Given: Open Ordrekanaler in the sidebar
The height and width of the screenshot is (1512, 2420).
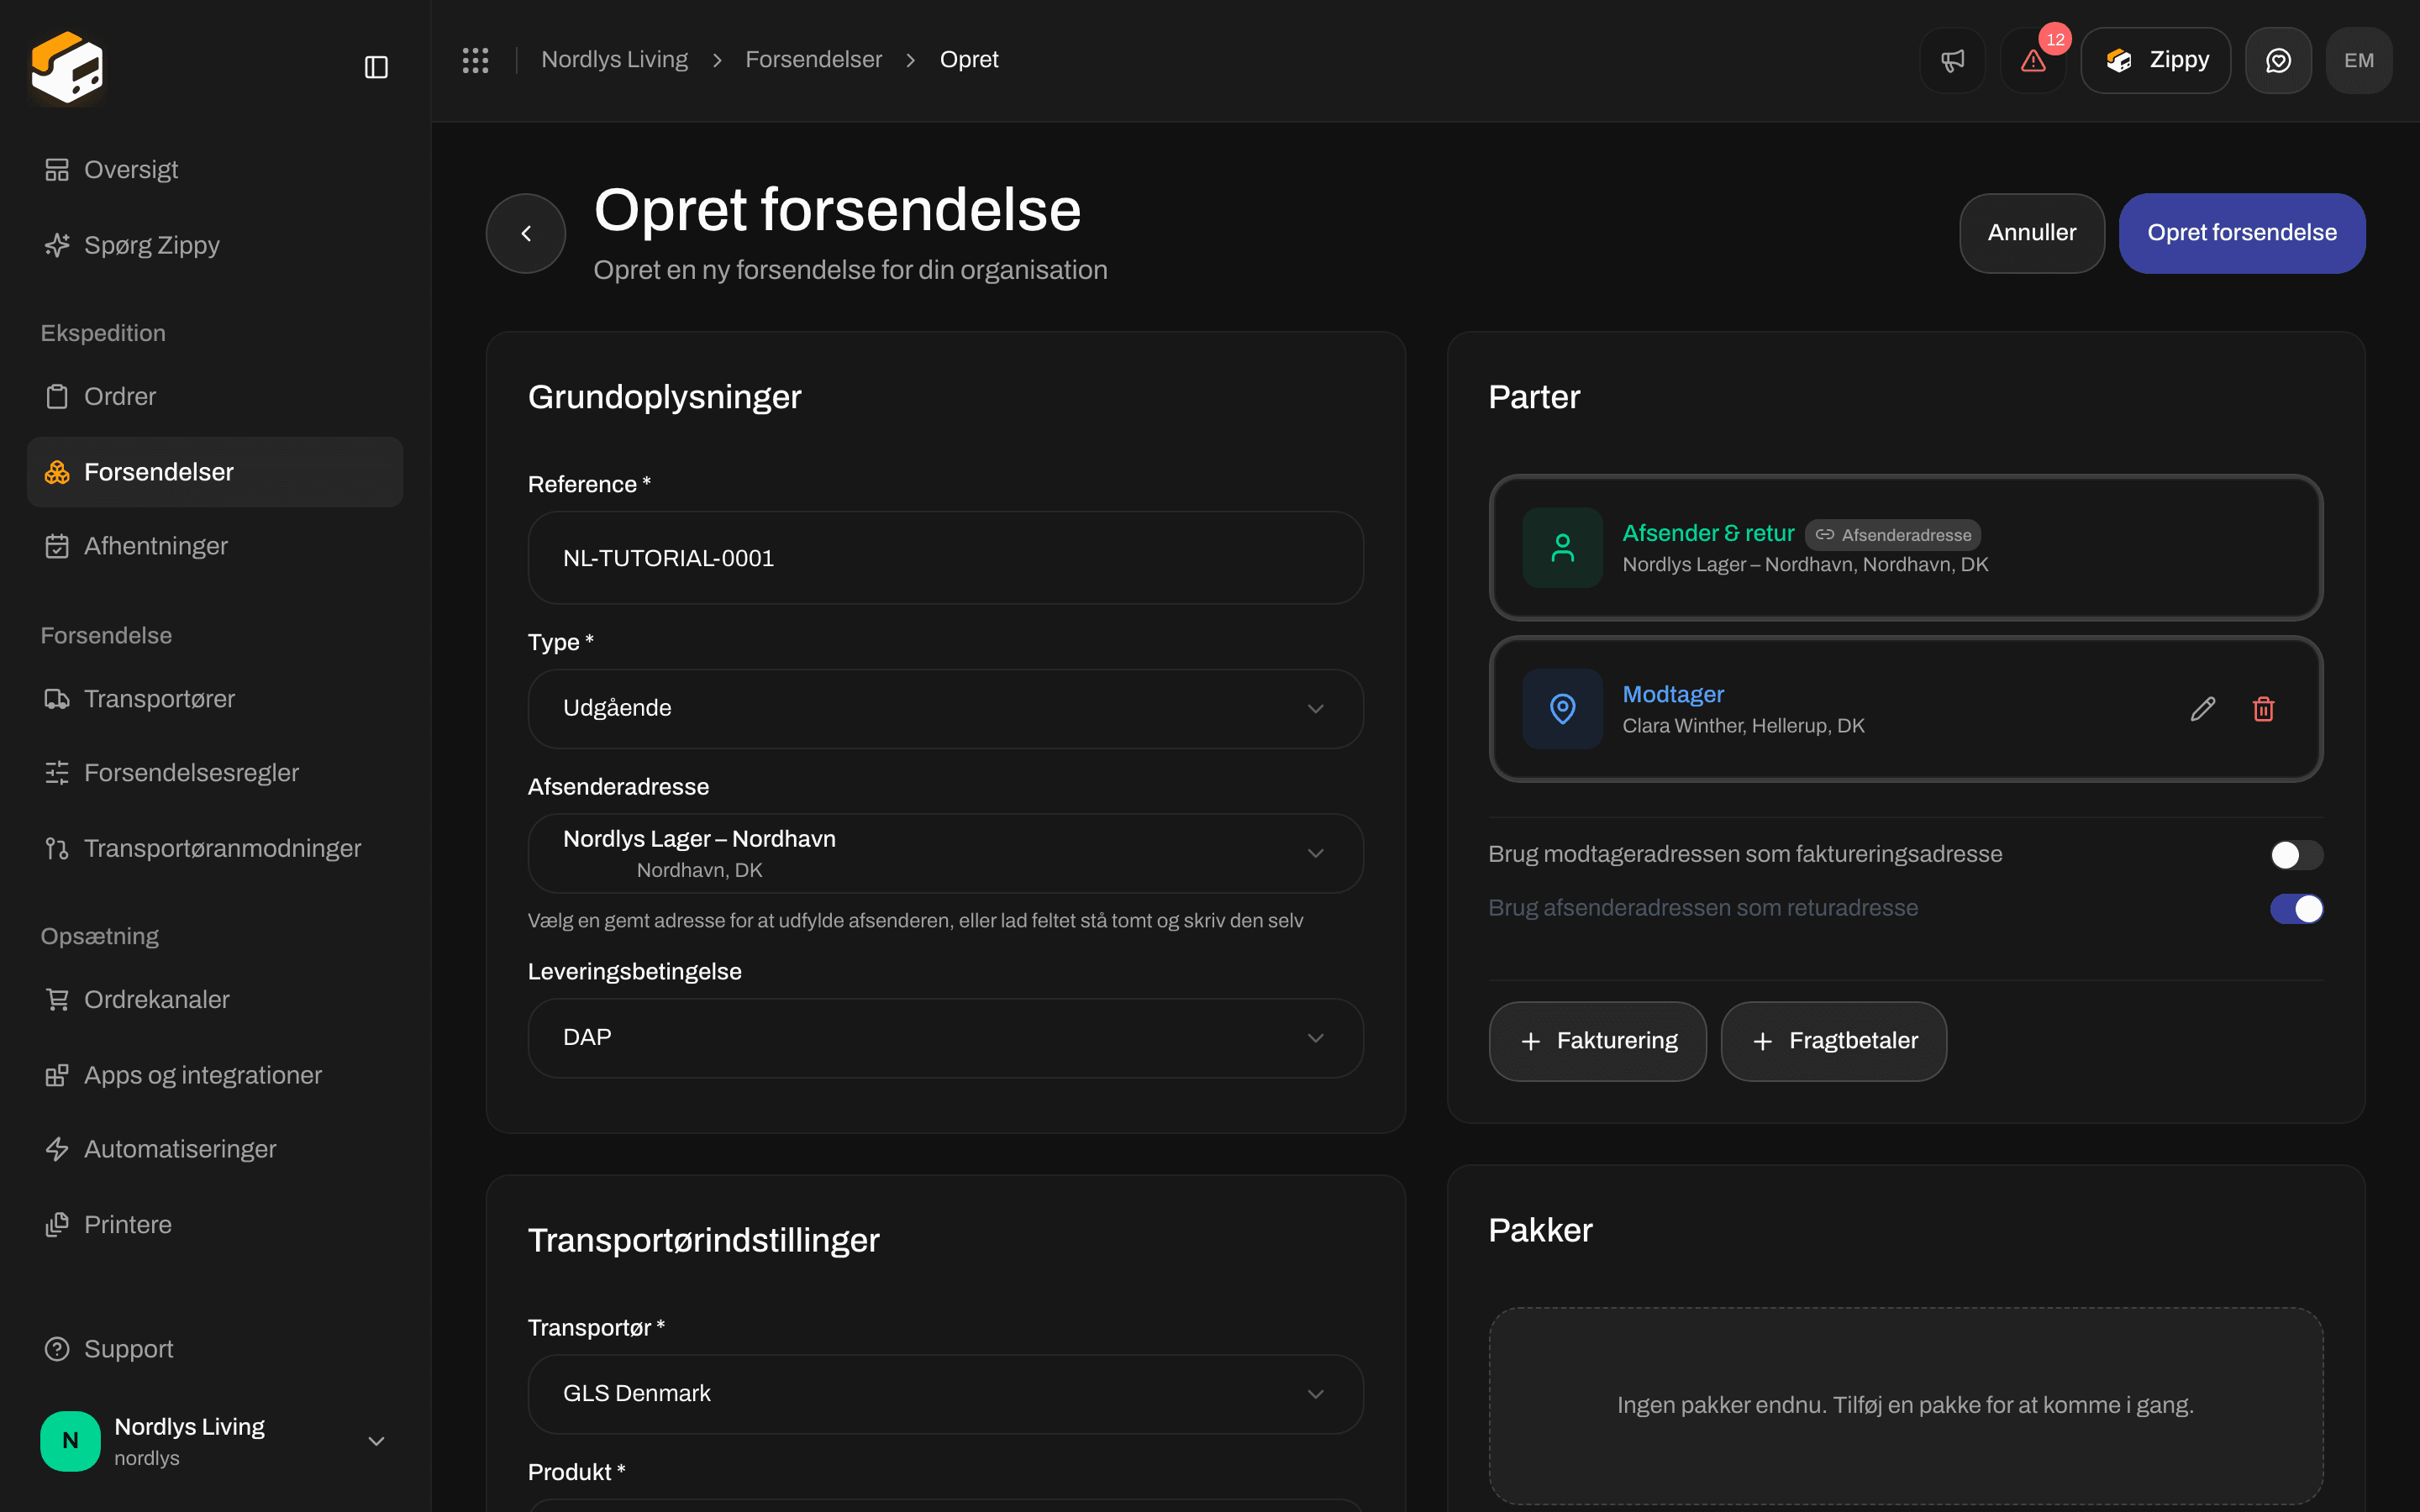Looking at the screenshot, I should 215,999.
